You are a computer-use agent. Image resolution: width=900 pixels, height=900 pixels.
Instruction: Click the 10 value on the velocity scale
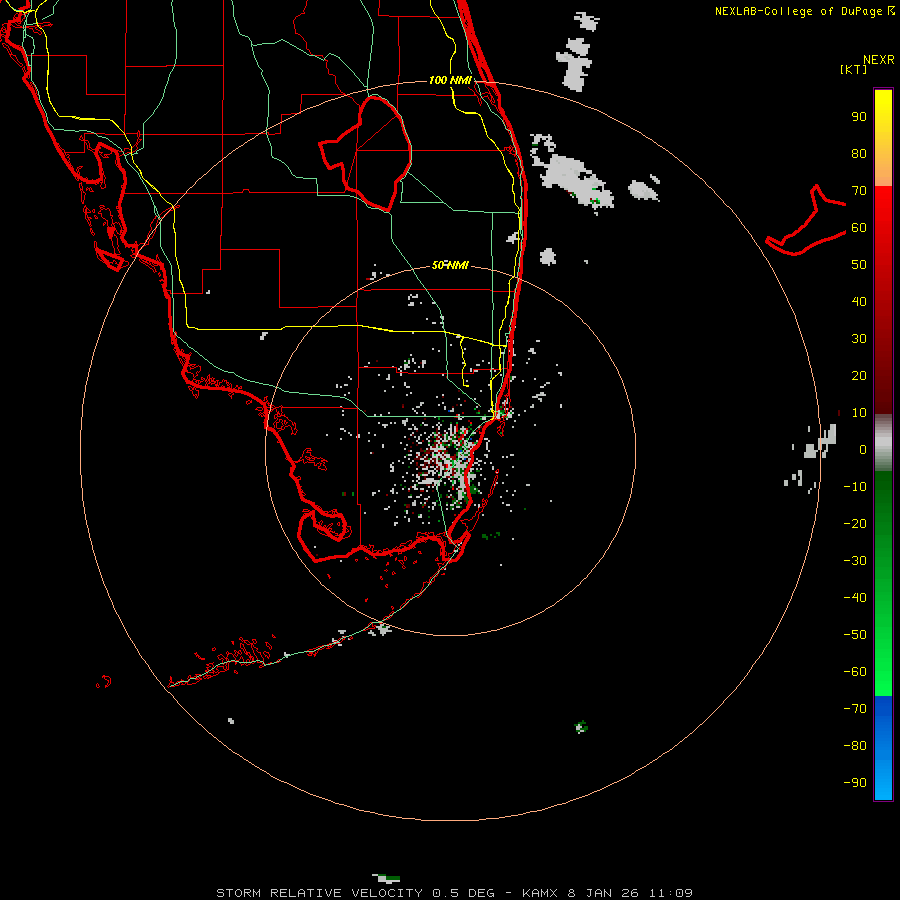(859, 413)
